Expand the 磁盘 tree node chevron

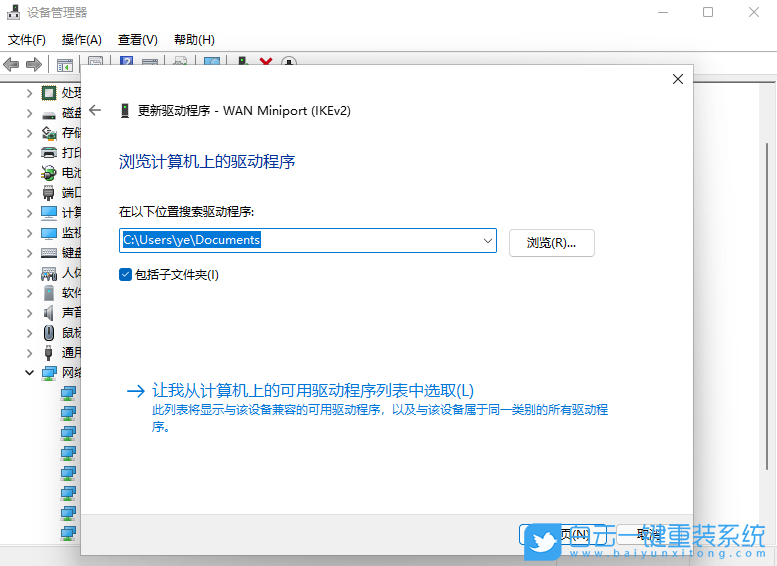pyautogui.click(x=29, y=113)
